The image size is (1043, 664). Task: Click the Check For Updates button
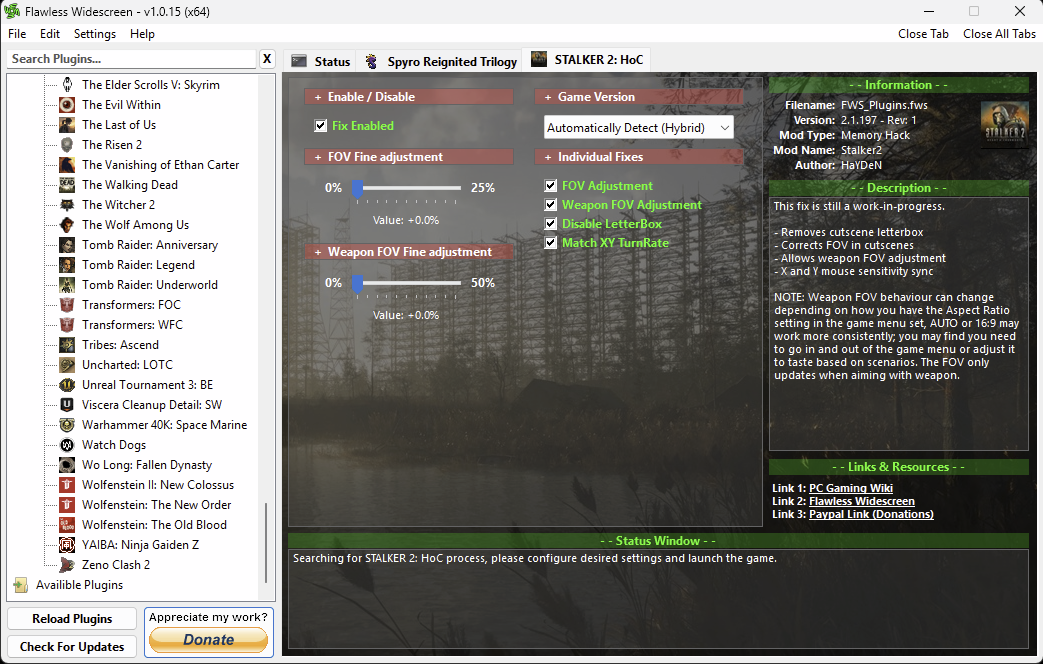click(72, 647)
